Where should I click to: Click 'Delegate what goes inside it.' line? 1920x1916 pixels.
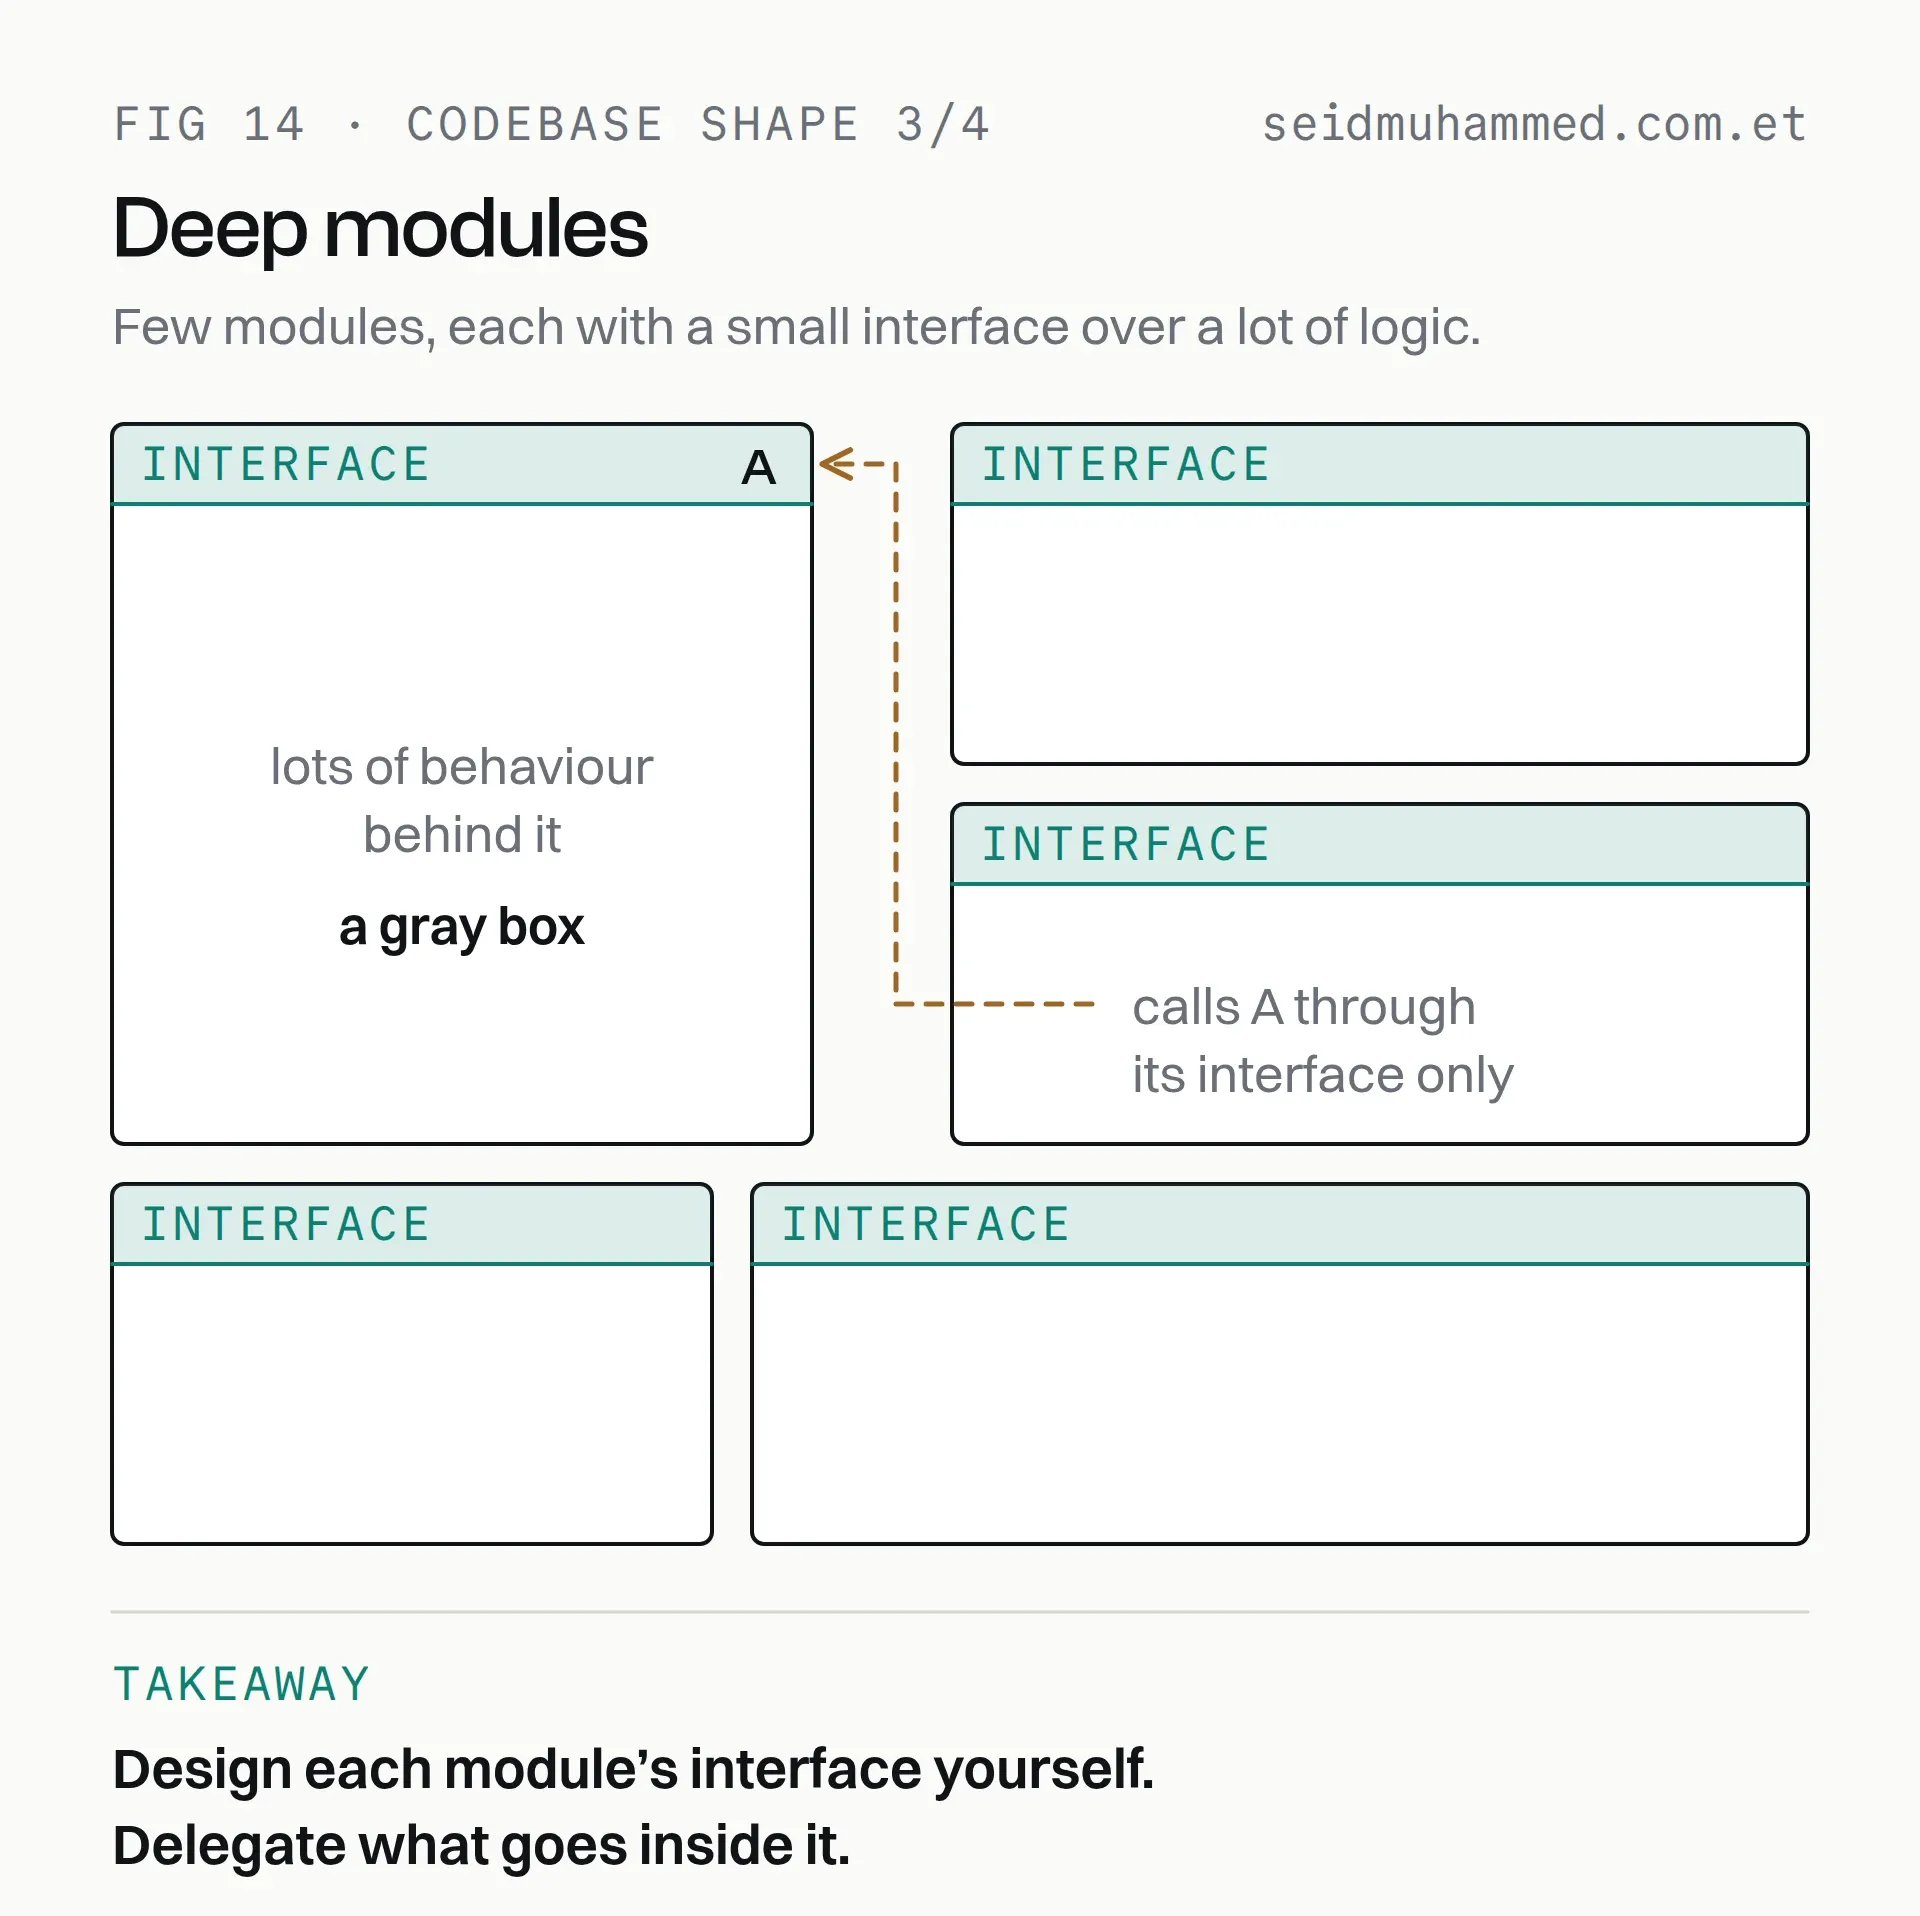[481, 1845]
